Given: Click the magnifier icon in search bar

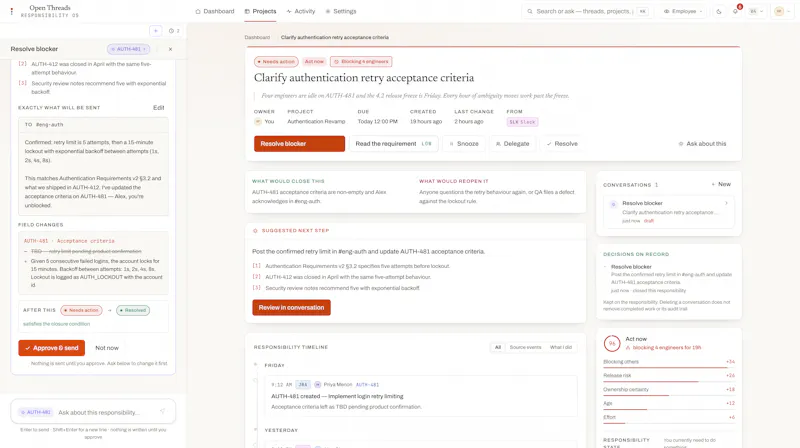Looking at the screenshot, I should (530, 11).
